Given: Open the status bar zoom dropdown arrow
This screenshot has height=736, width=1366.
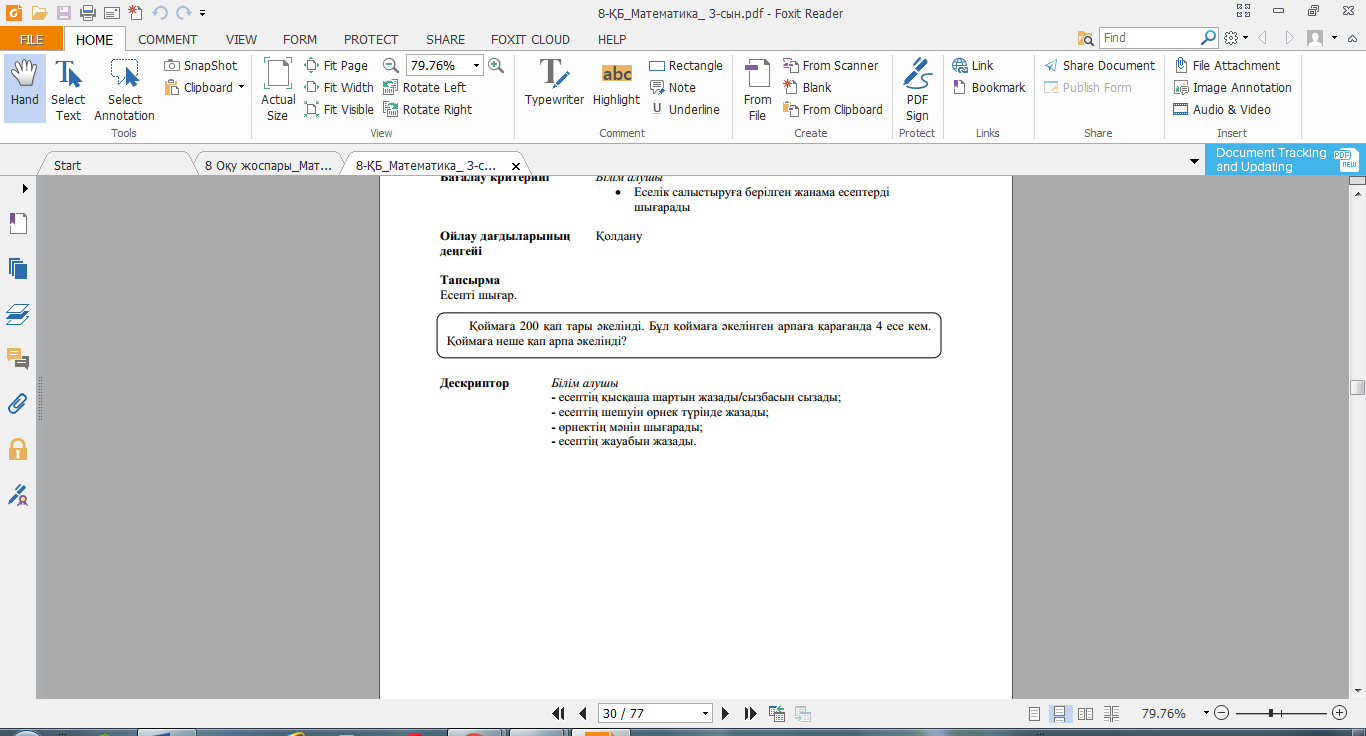Looking at the screenshot, I should tap(1206, 714).
